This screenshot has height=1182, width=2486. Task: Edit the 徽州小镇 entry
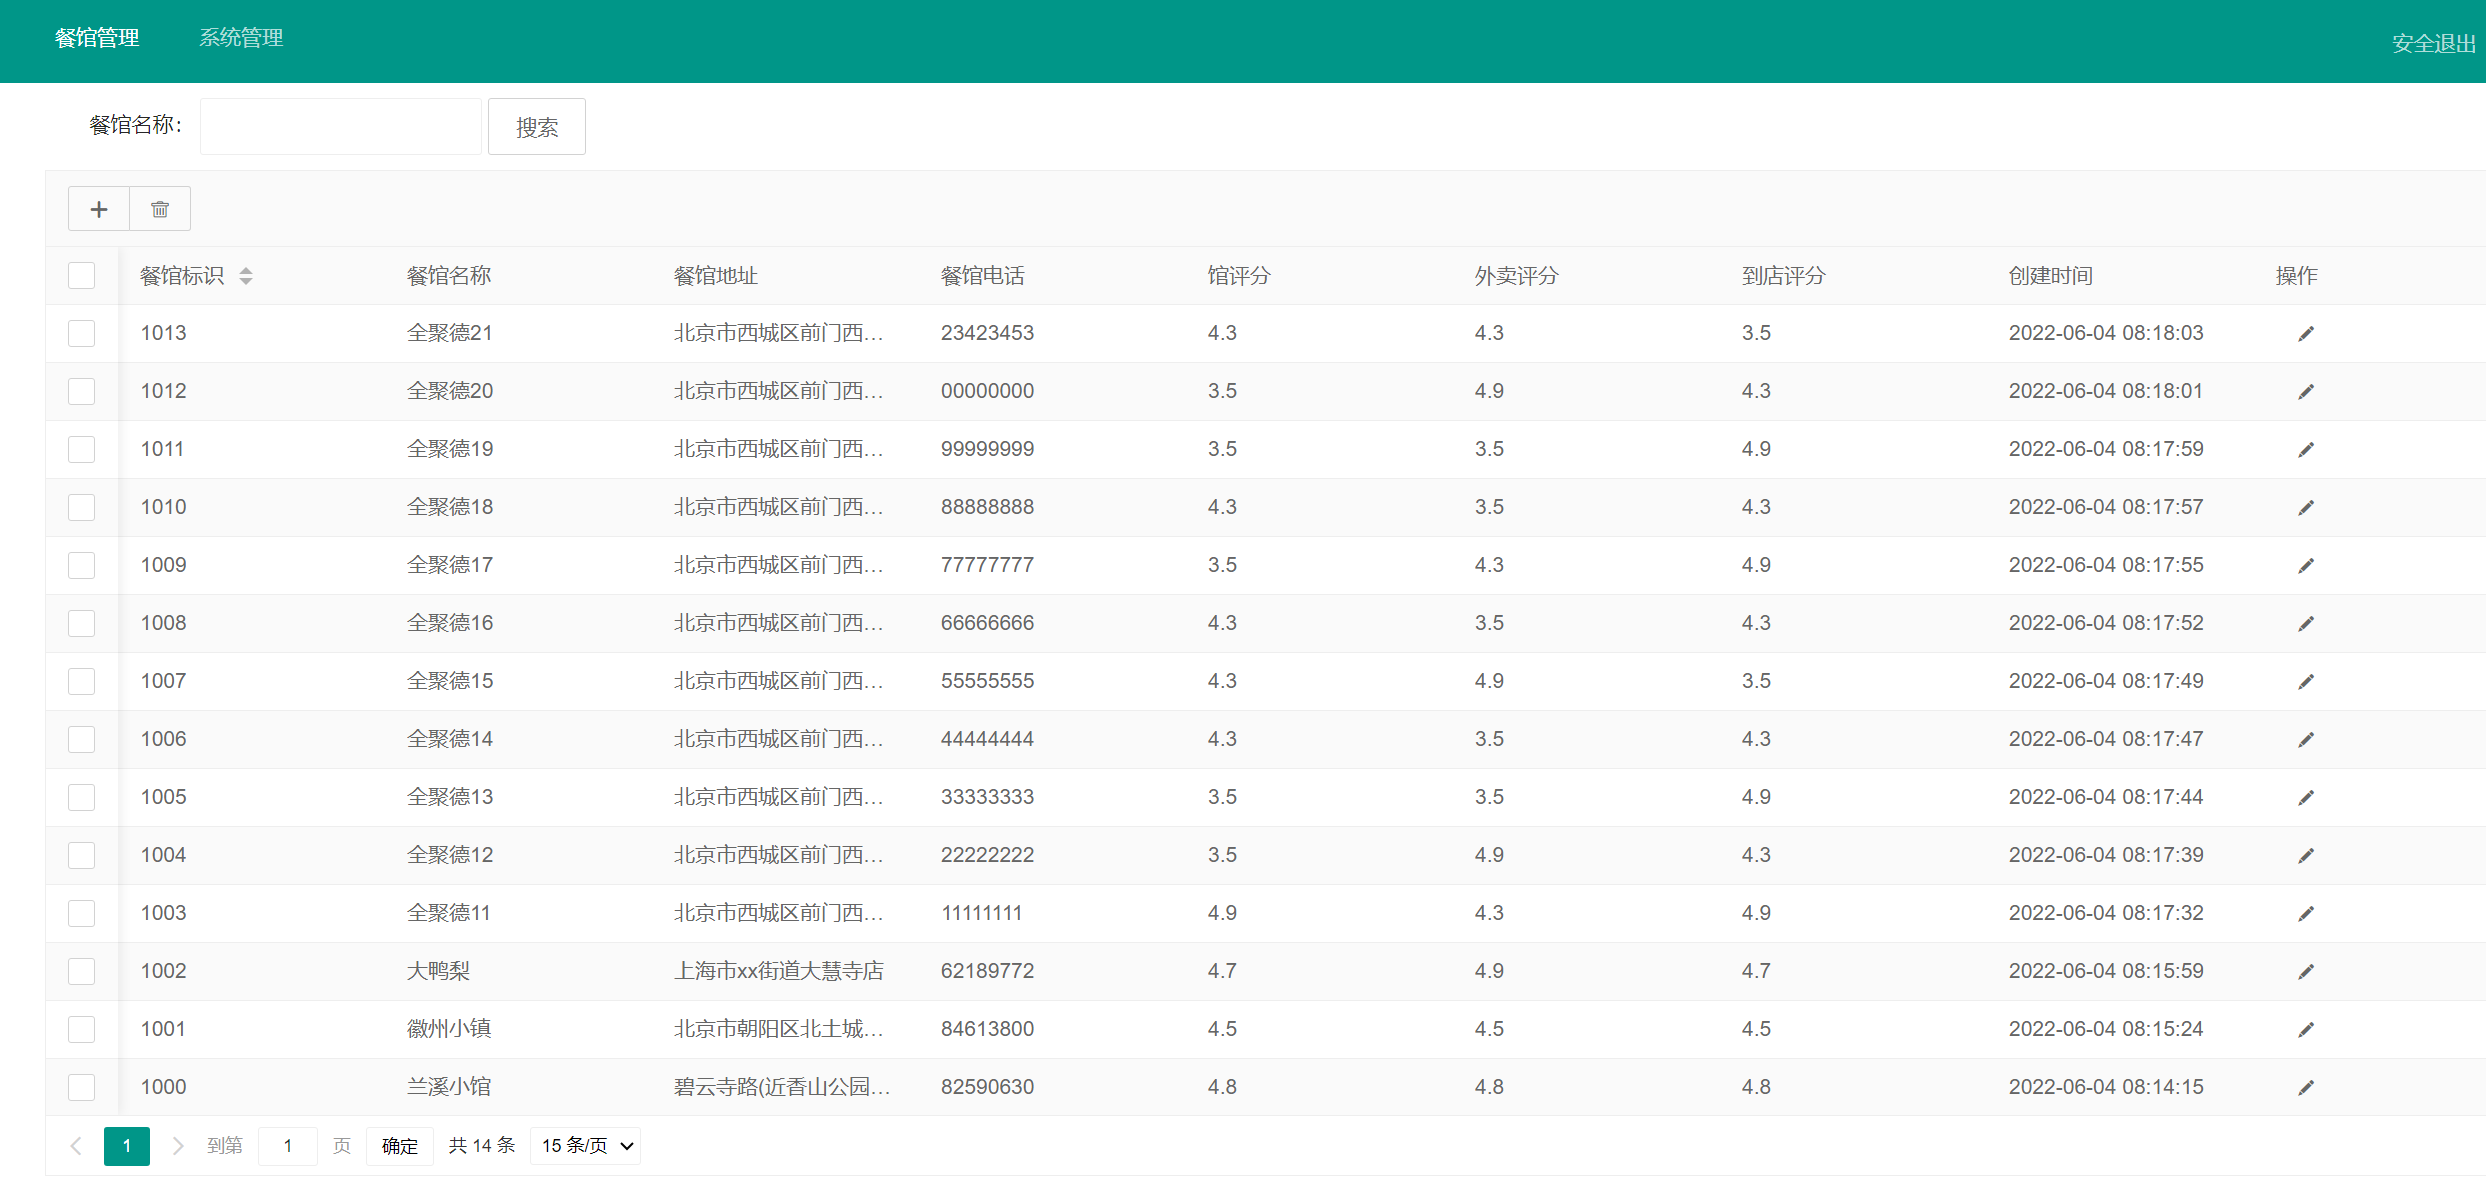point(2306,1029)
